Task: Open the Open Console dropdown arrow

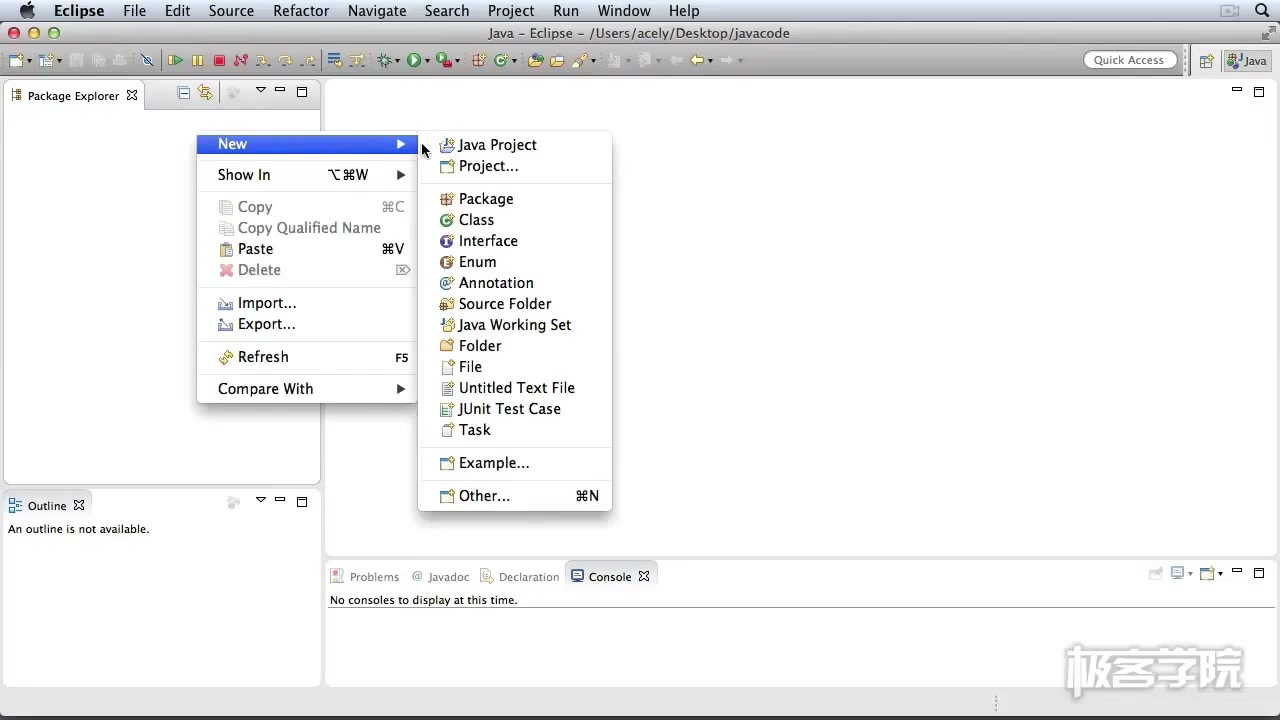Action: (1221, 574)
